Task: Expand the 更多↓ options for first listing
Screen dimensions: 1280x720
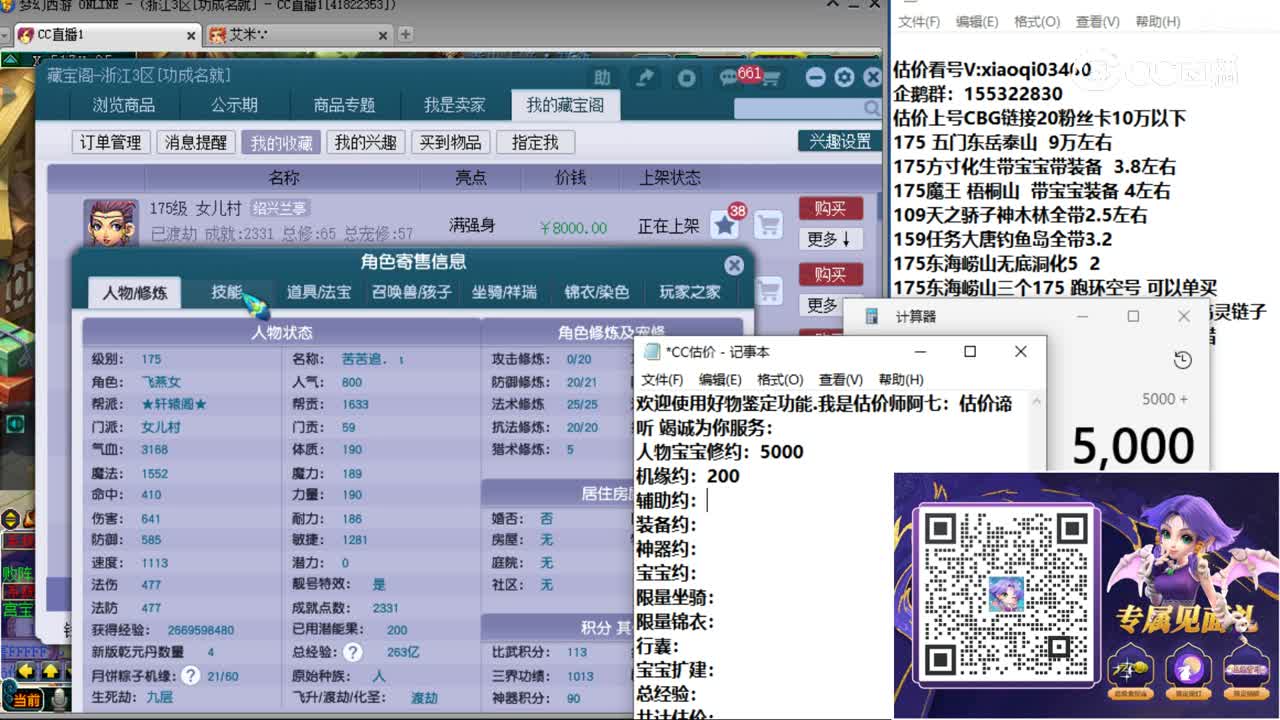Action: pyautogui.click(x=830, y=239)
